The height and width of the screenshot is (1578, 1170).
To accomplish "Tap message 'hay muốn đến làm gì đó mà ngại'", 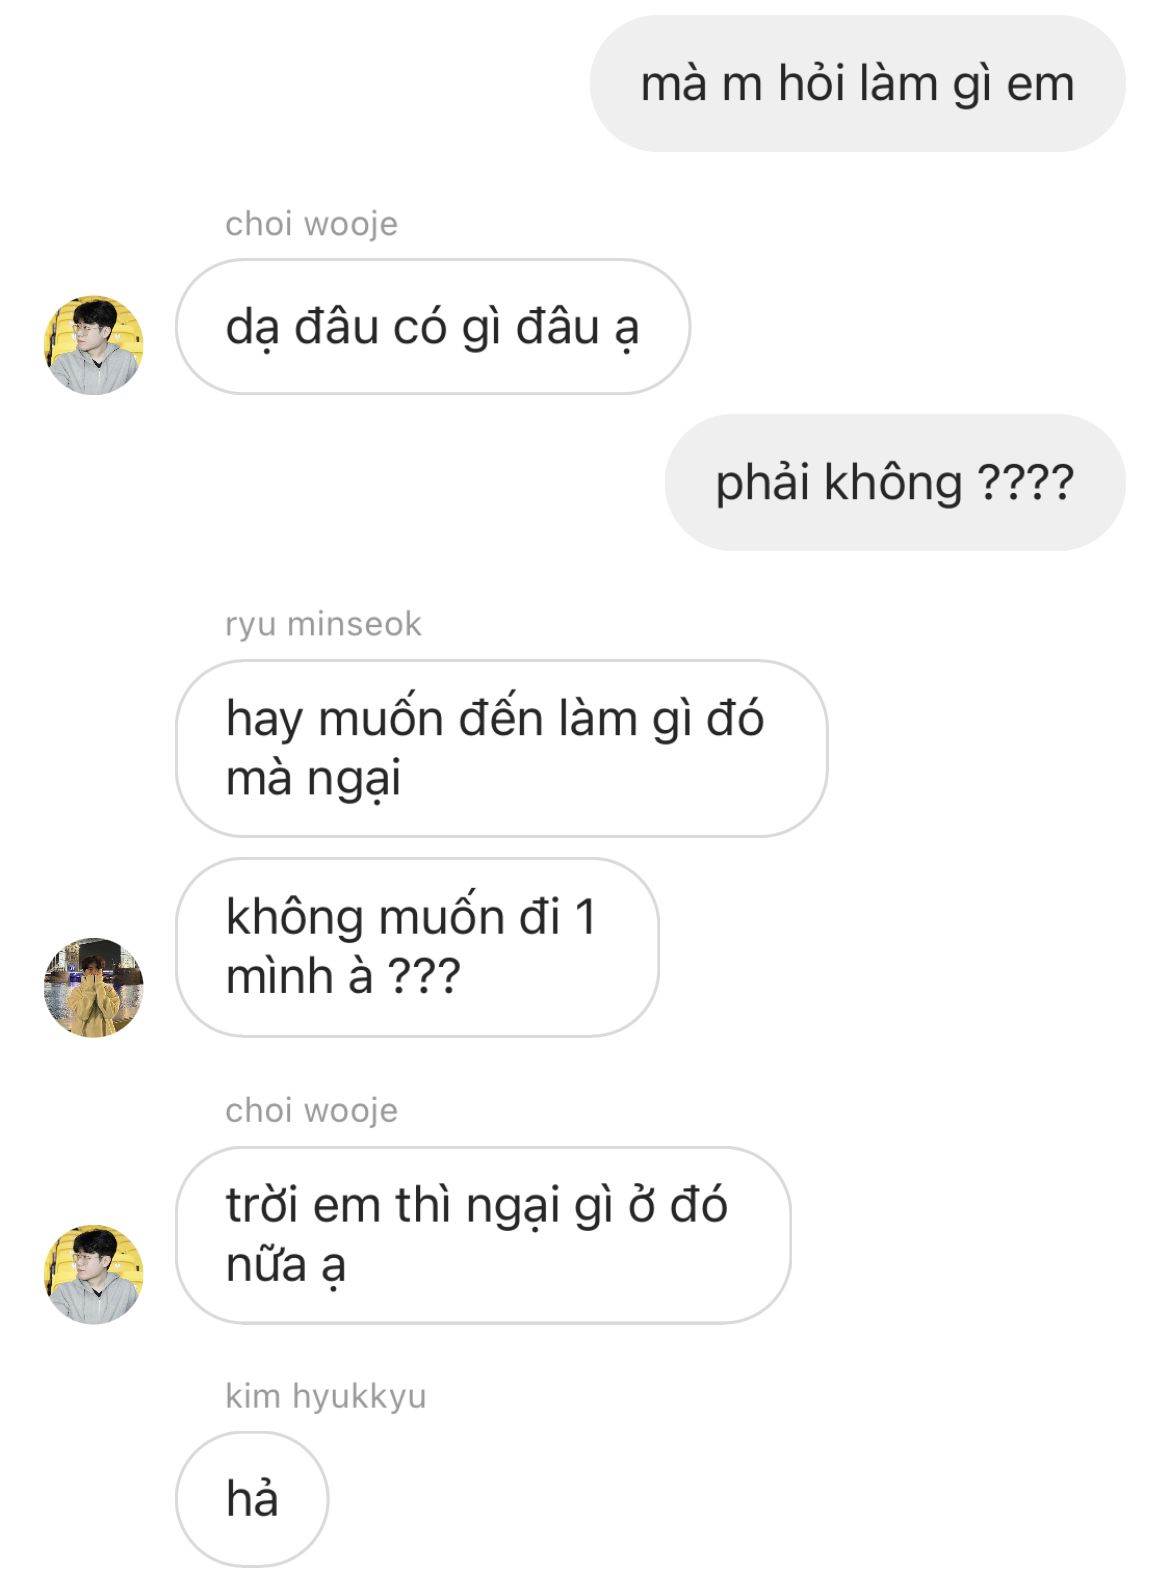I will click(502, 748).
